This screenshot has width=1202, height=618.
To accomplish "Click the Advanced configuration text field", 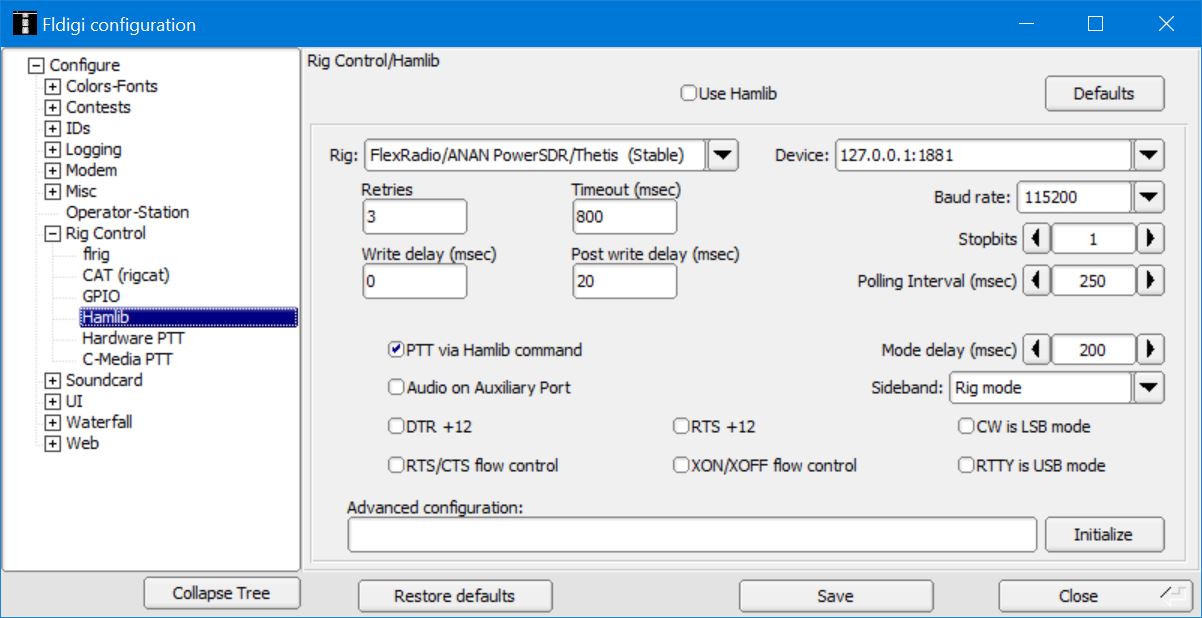I will (x=691, y=535).
